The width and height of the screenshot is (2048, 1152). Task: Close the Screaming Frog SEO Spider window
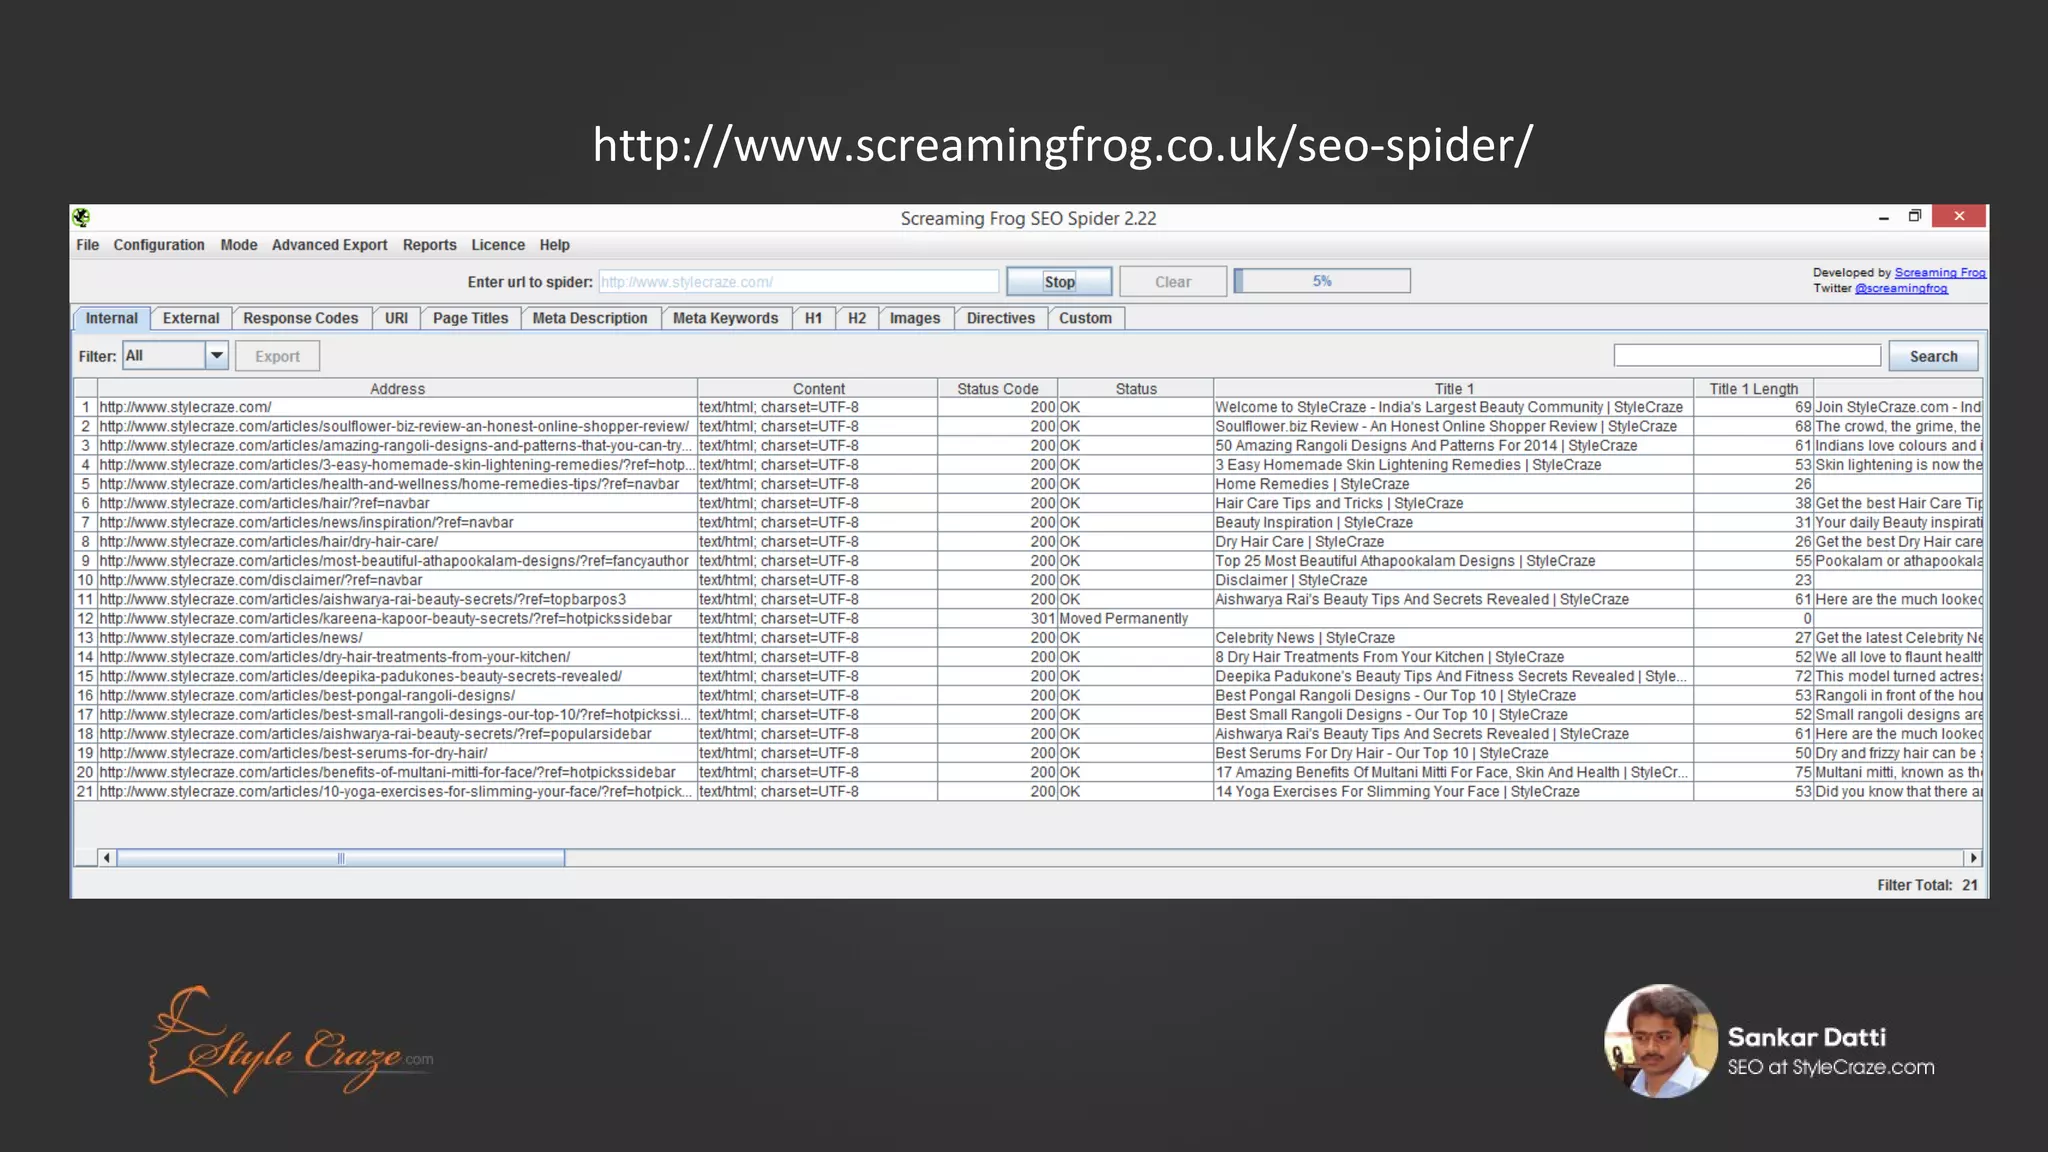tap(1958, 216)
